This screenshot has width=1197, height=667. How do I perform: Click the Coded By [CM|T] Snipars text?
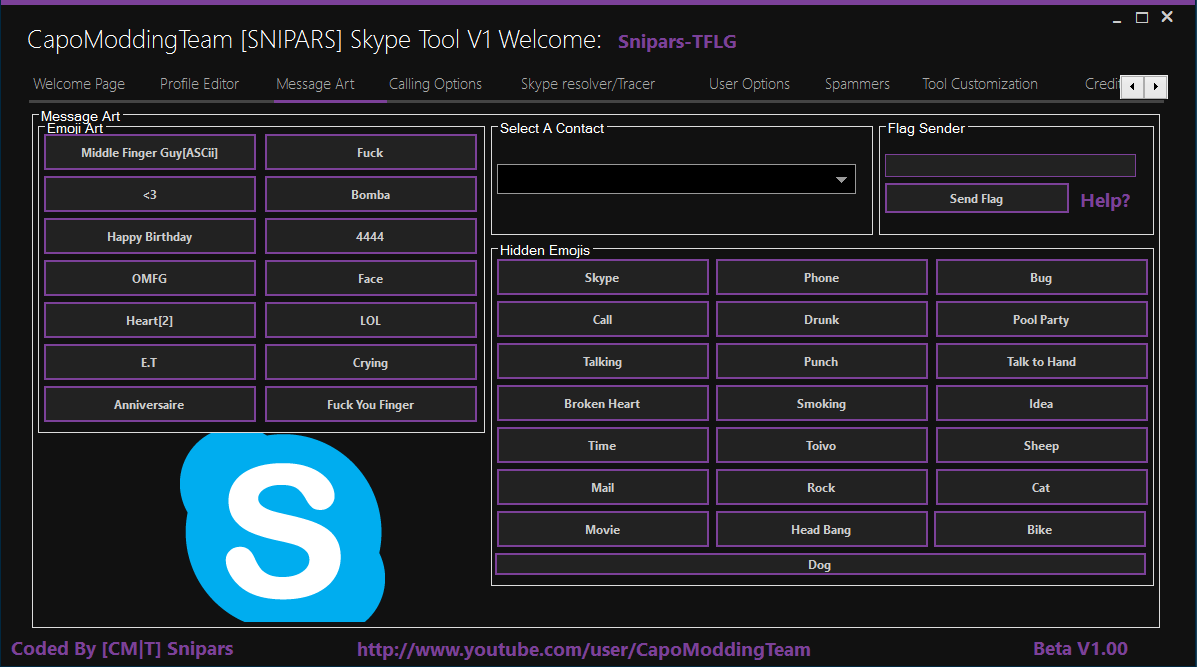[x=122, y=649]
